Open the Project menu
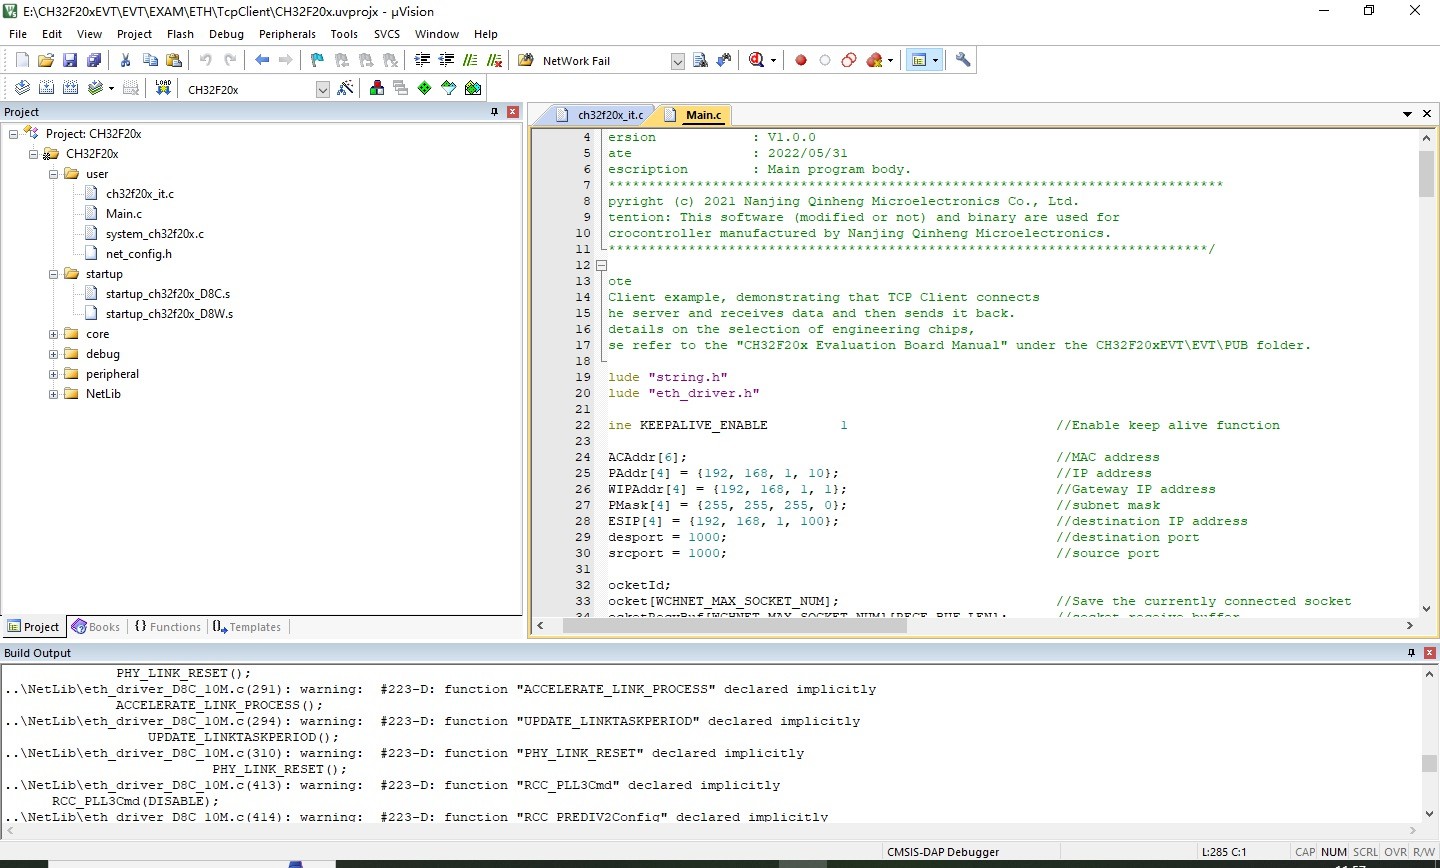Screen dimensions: 1440x868 point(134,34)
